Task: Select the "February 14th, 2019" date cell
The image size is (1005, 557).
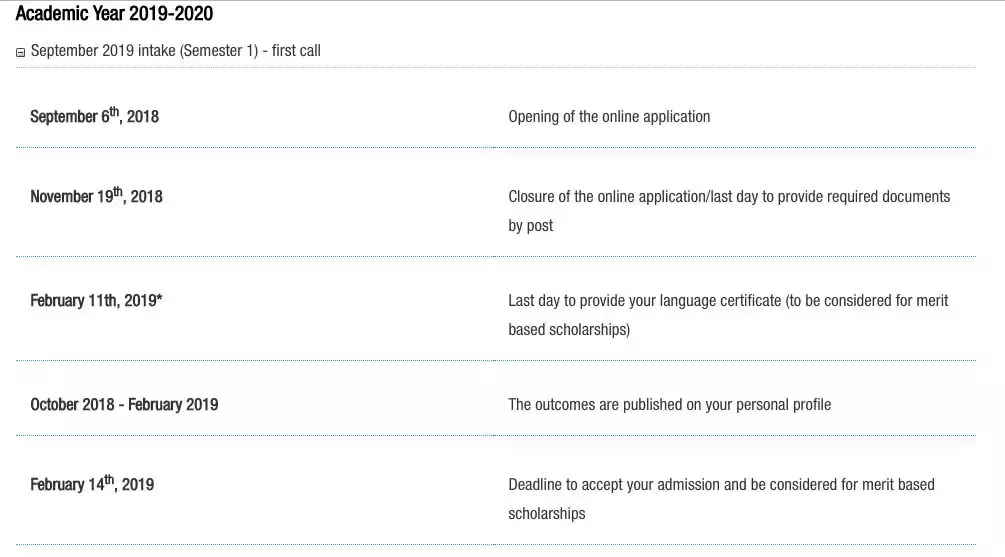Action: [x=92, y=484]
